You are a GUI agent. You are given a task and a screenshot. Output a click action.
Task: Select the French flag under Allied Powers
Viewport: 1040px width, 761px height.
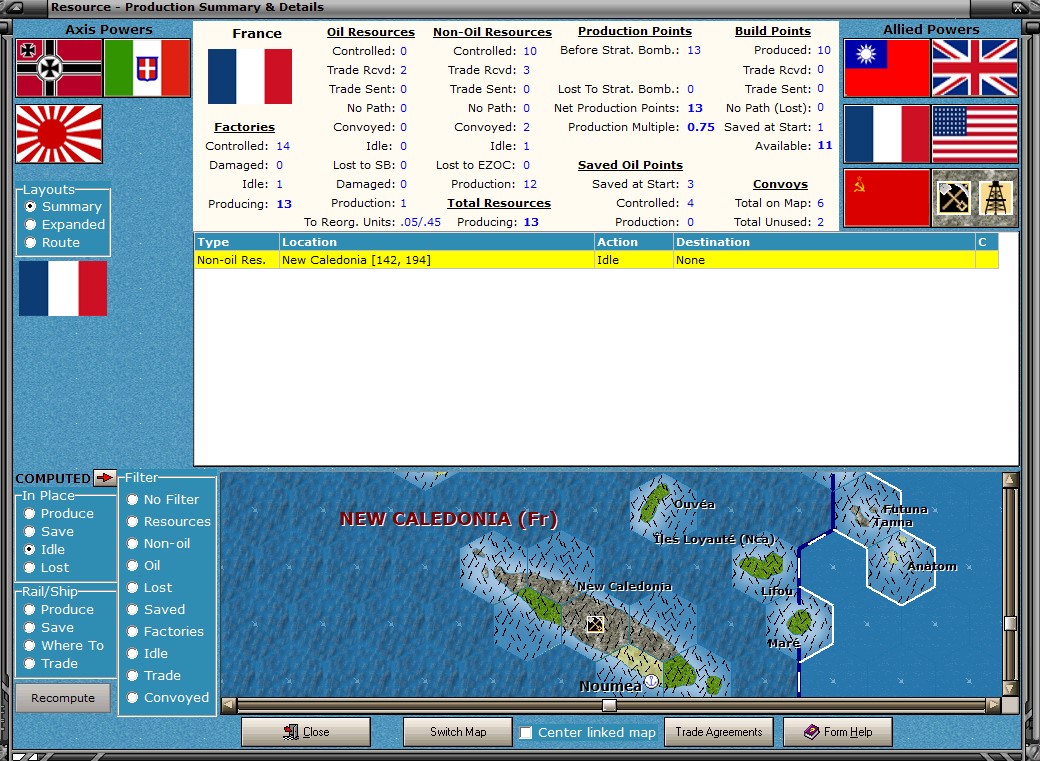click(x=887, y=133)
